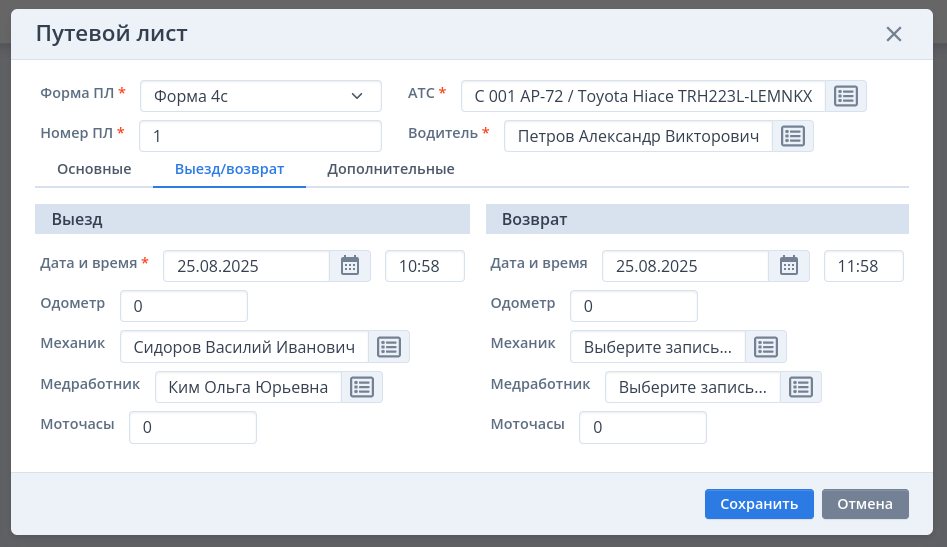Click Возврат Медработник Выберите запись field
The height and width of the screenshot is (547, 947).
coord(693,387)
